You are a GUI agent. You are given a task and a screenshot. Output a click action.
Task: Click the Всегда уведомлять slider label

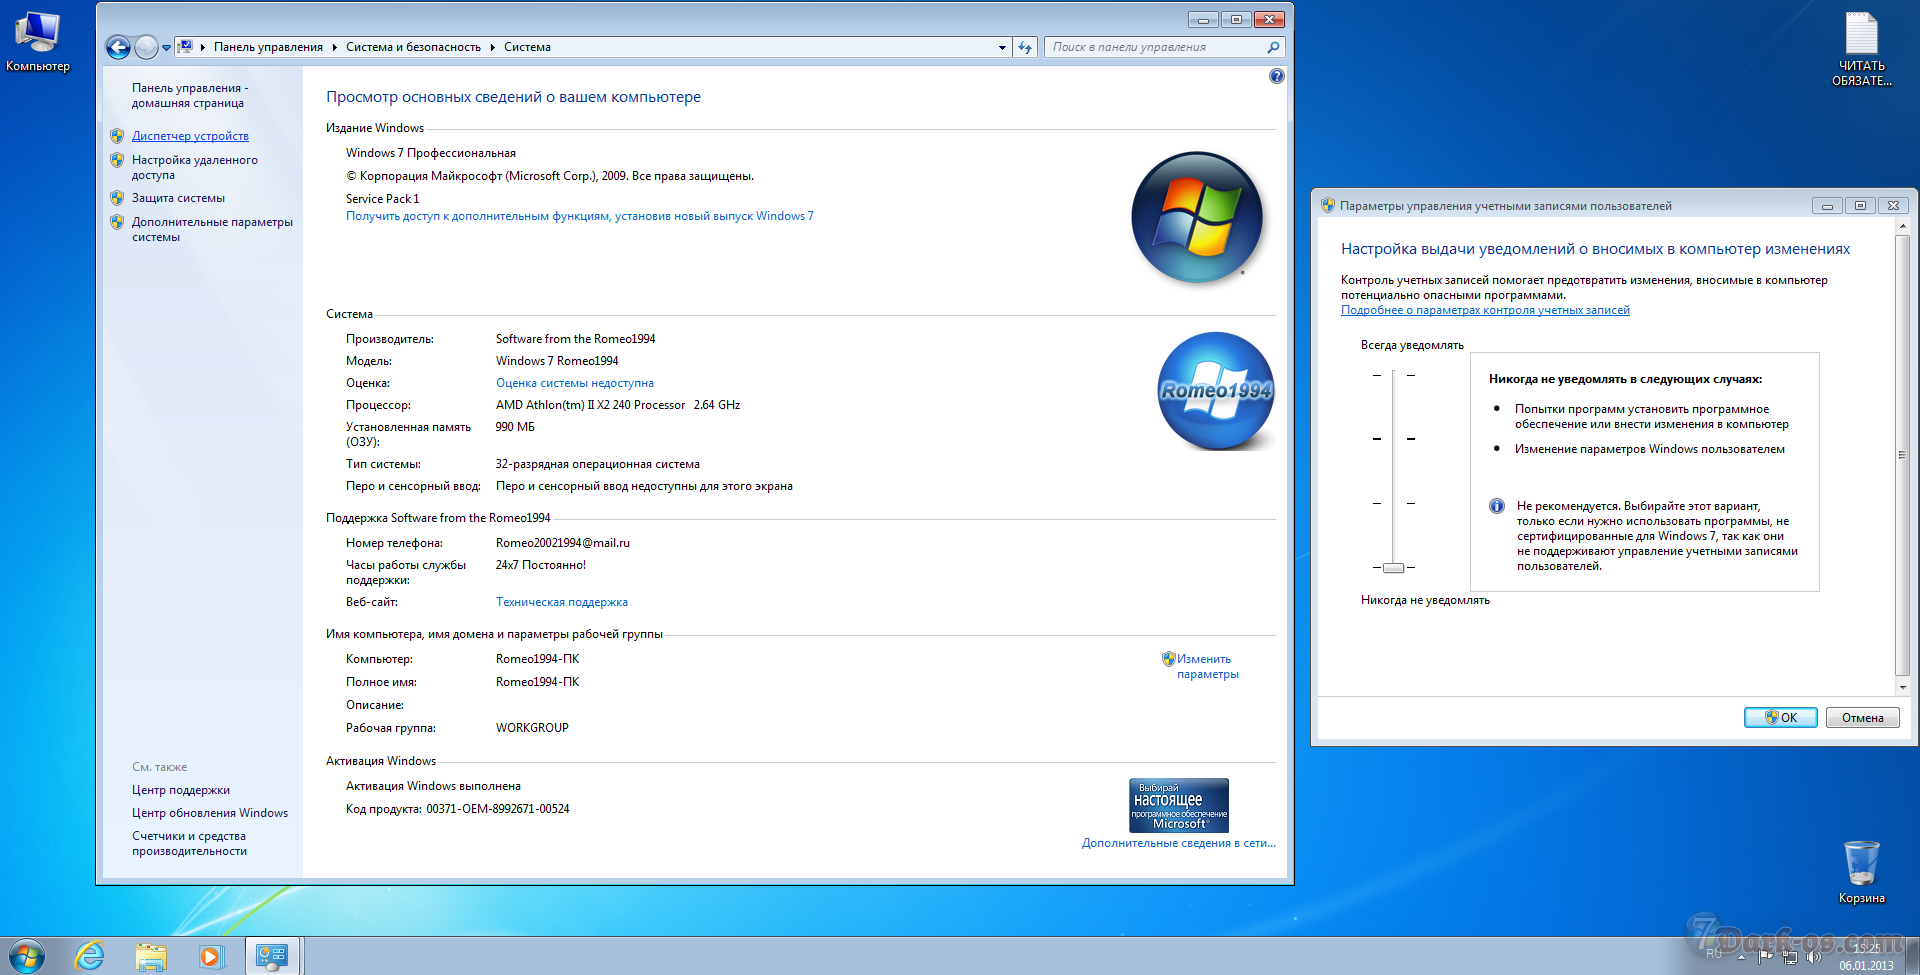1412,345
